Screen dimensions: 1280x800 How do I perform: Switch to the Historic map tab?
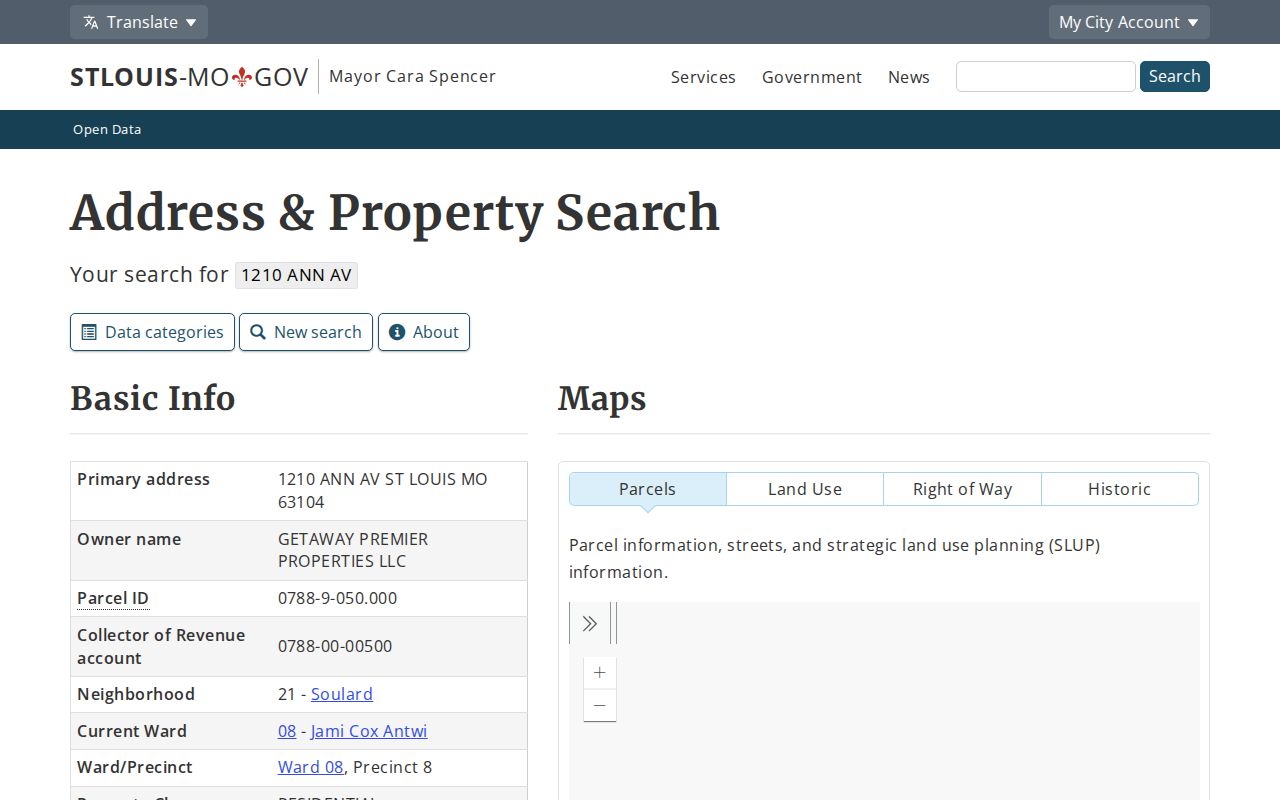(1120, 489)
